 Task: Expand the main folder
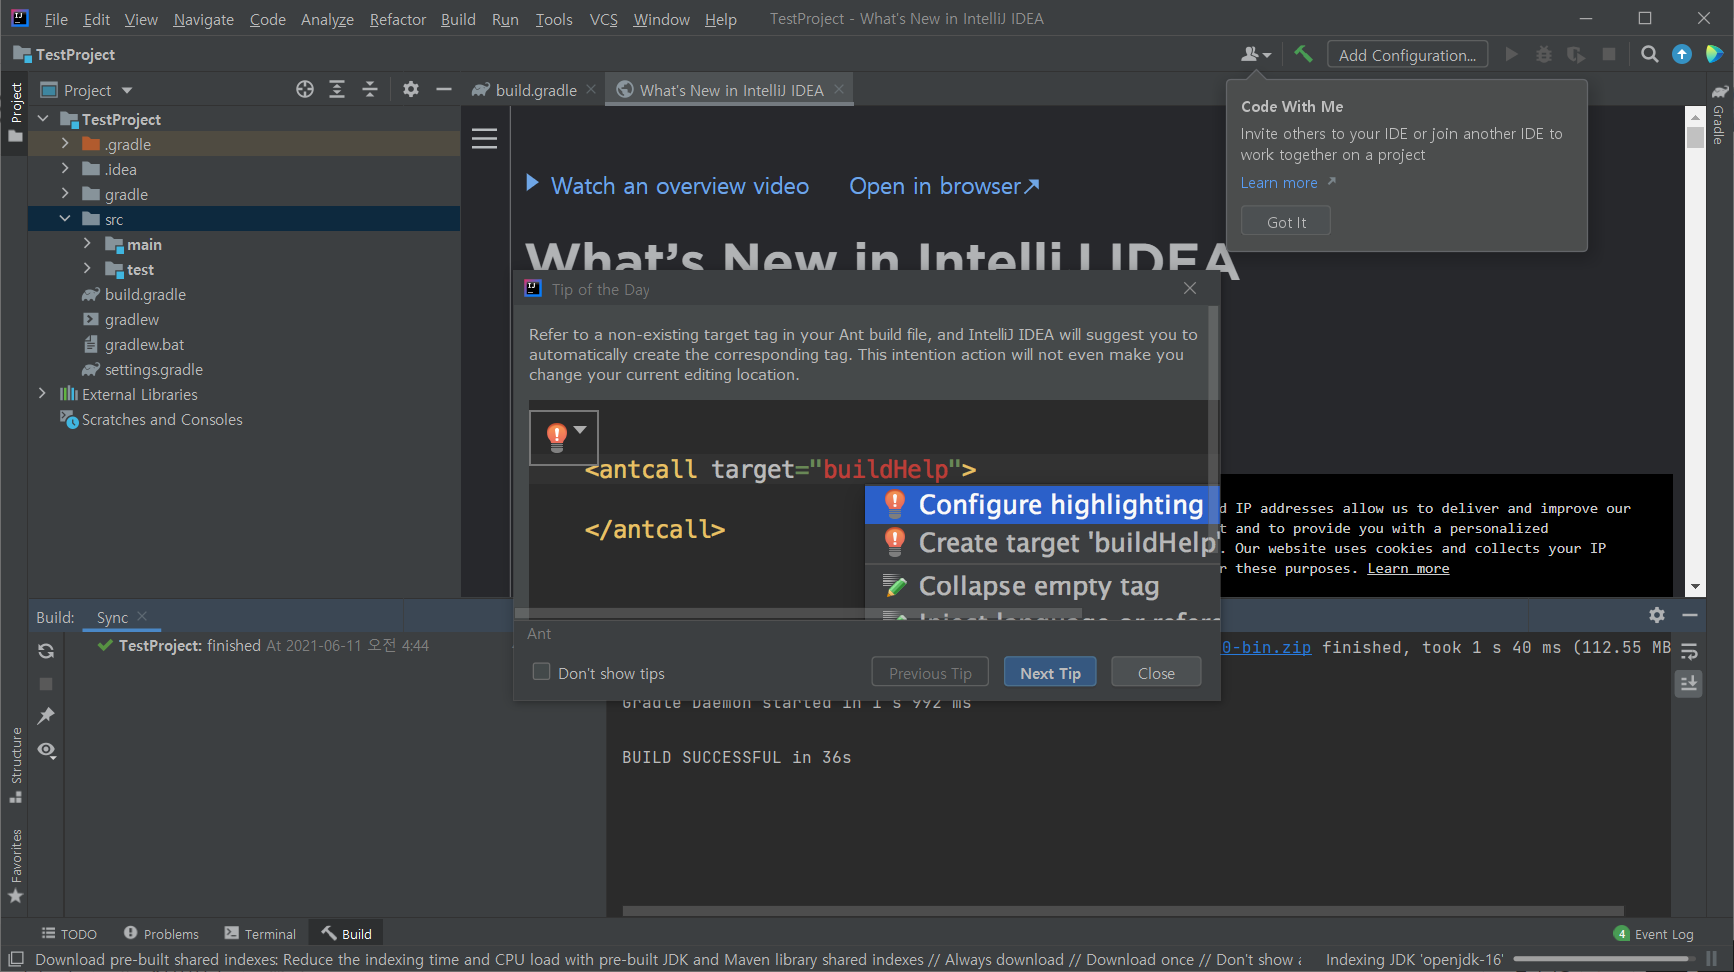tap(87, 244)
